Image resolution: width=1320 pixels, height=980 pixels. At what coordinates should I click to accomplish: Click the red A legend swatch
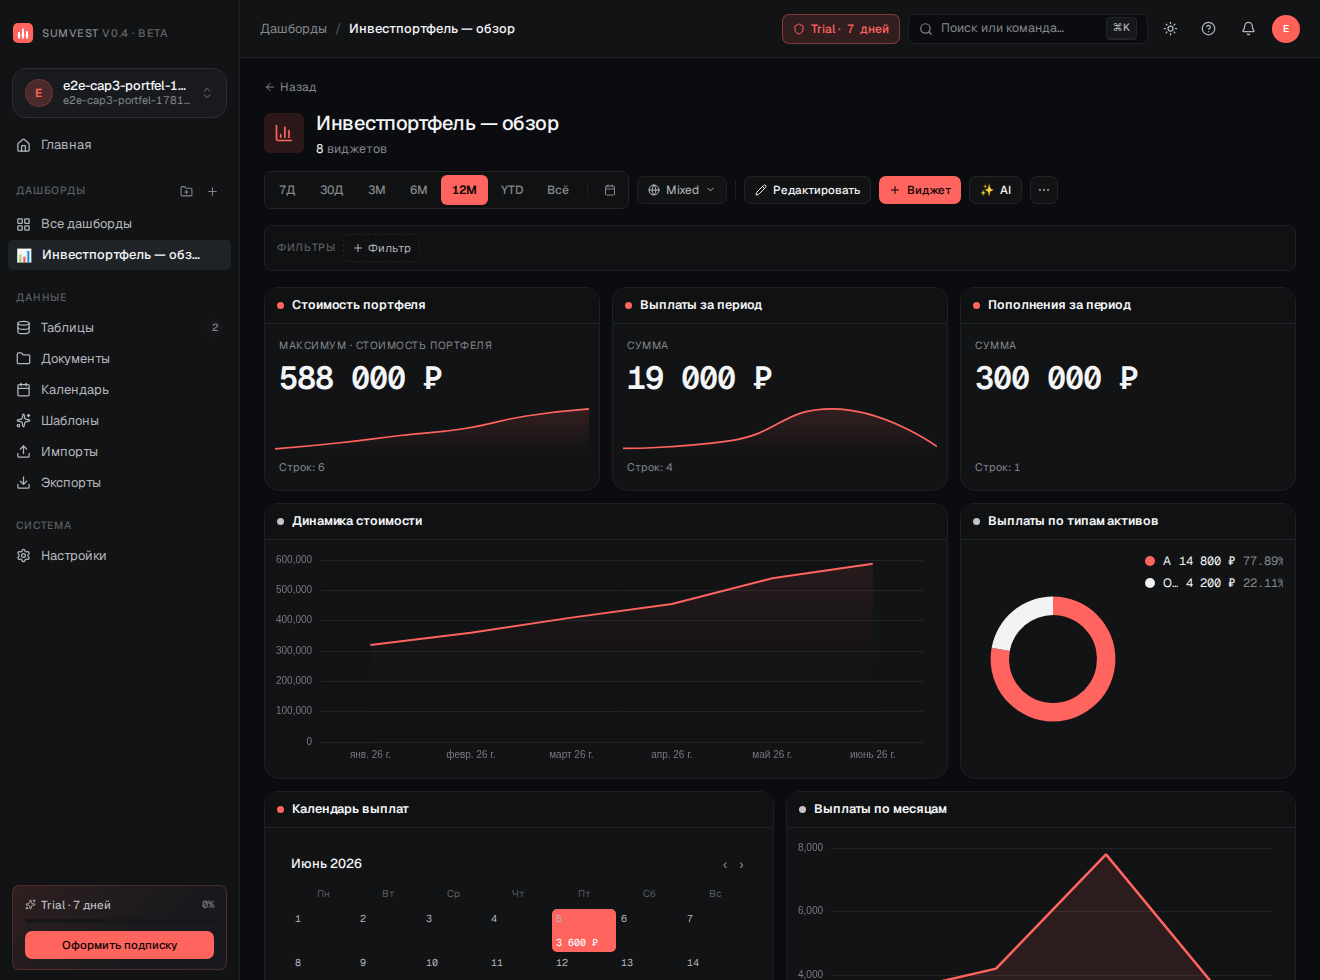[x=1150, y=561]
